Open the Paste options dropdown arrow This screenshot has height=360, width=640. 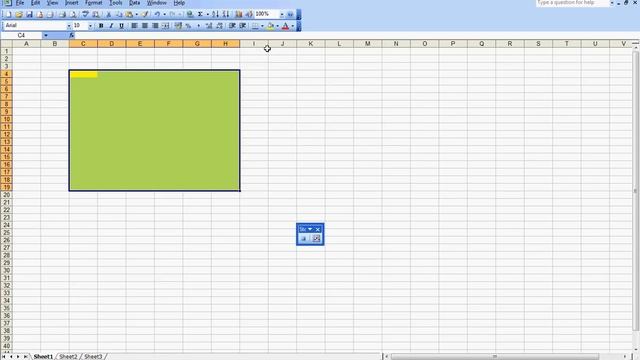click(136, 14)
